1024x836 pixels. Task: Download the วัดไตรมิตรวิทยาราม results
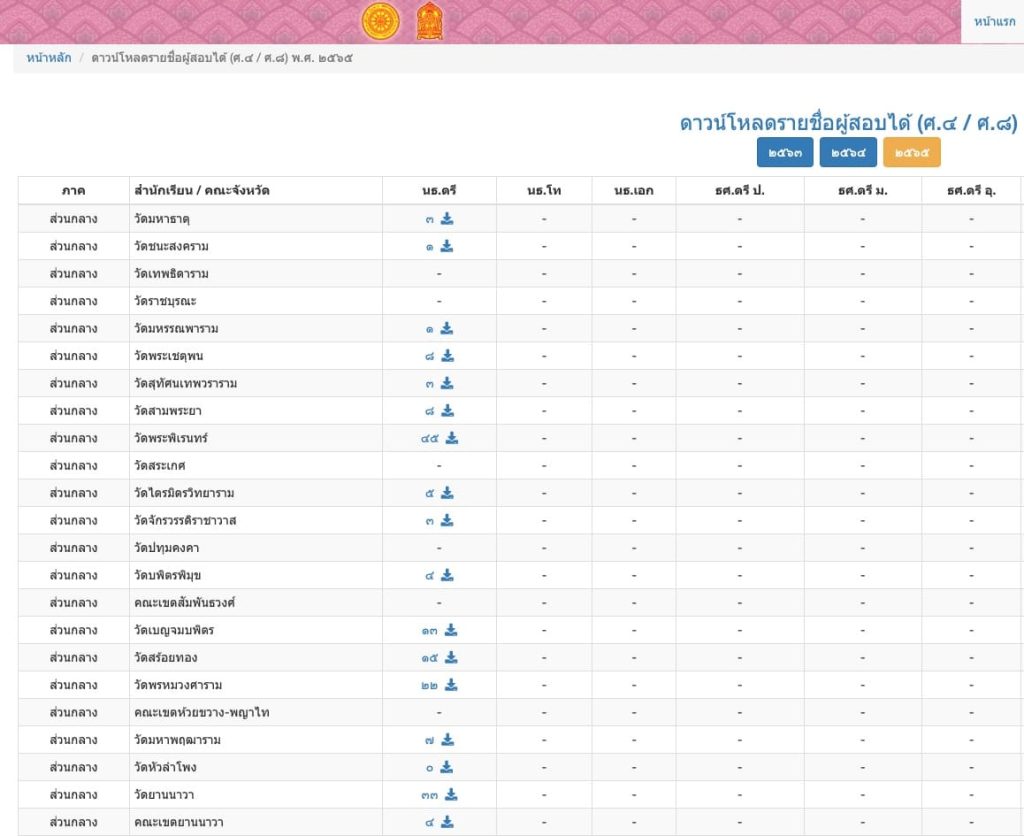(x=447, y=493)
